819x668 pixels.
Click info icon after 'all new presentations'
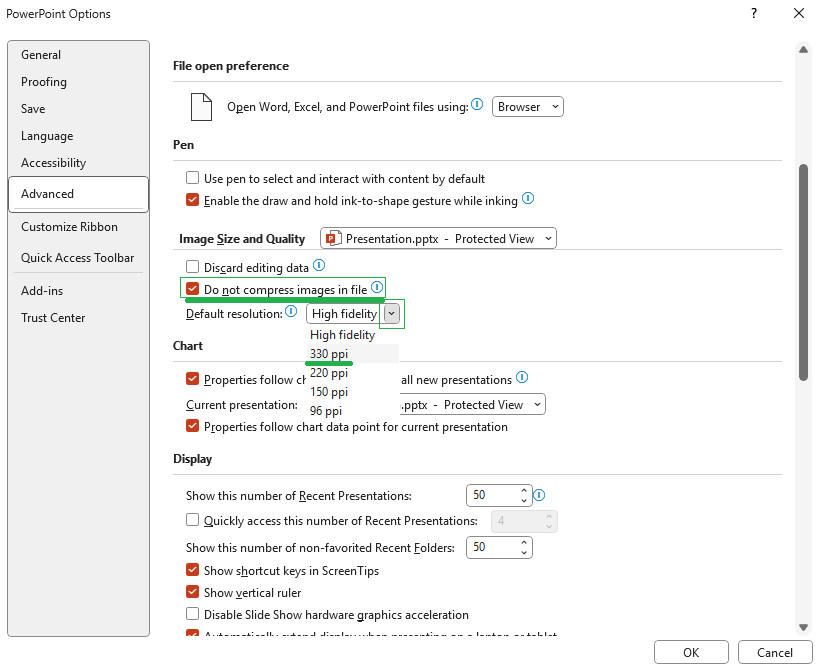pos(522,378)
